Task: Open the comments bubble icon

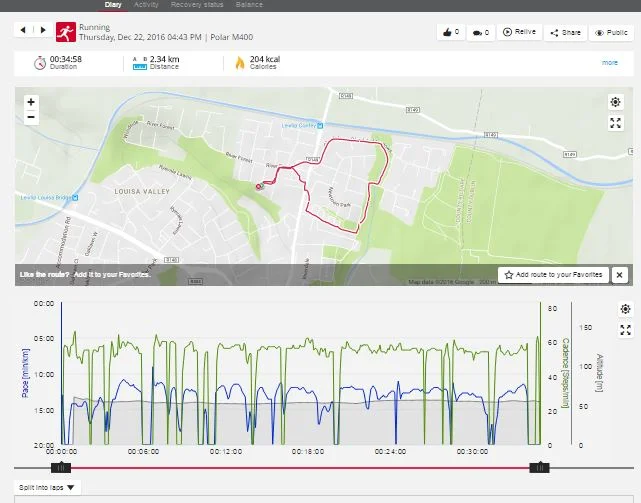Action: [479, 32]
